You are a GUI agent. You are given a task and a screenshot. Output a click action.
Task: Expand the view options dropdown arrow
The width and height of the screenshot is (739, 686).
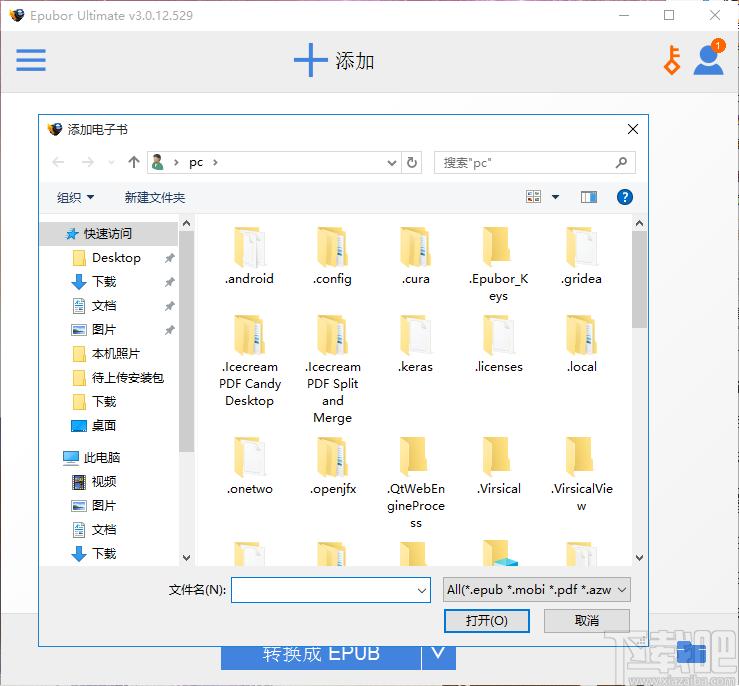(556, 197)
